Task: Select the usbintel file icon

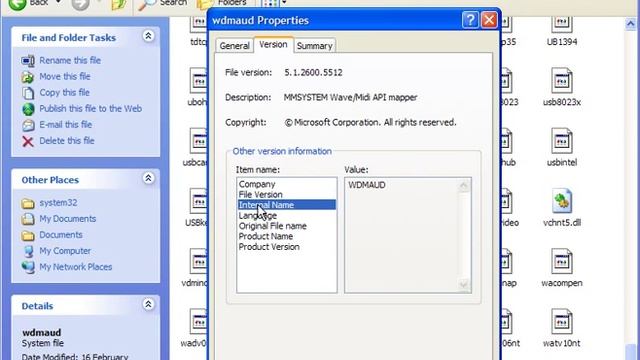Action: (562, 141)
